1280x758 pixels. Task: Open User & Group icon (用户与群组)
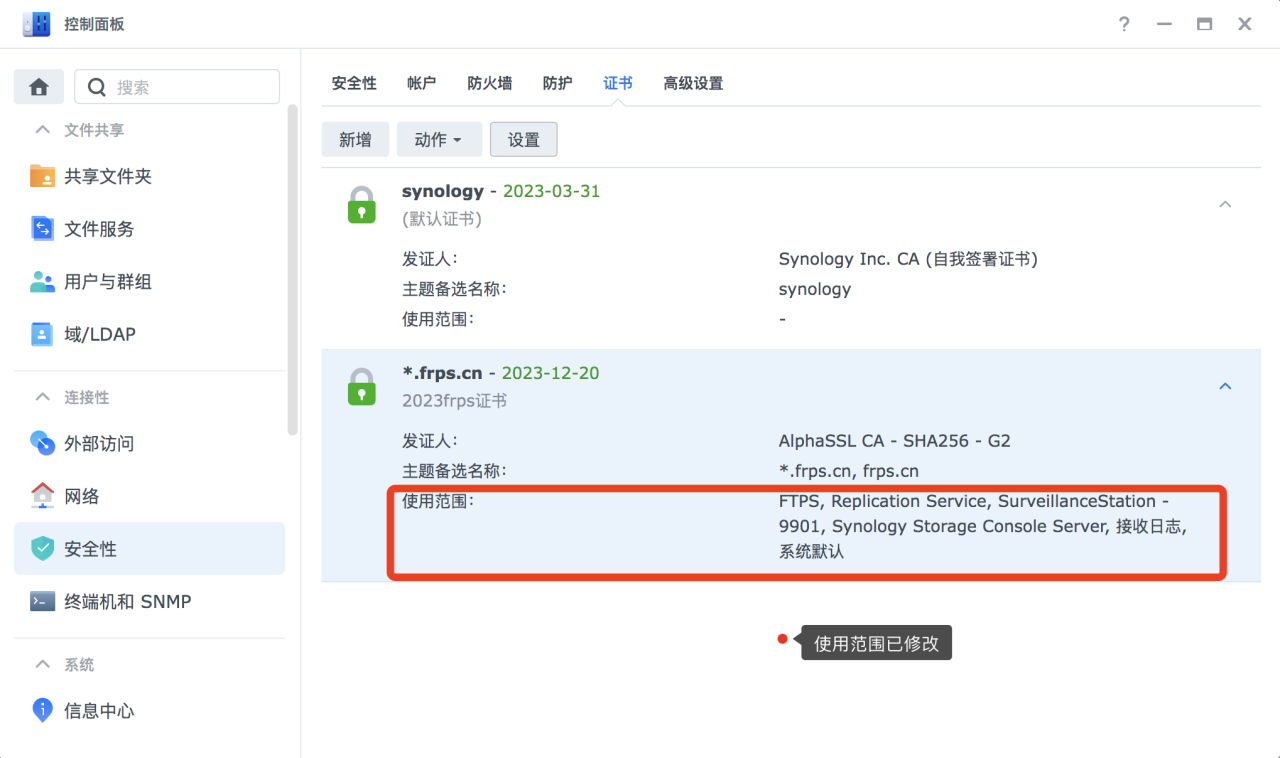coord(42,282)
